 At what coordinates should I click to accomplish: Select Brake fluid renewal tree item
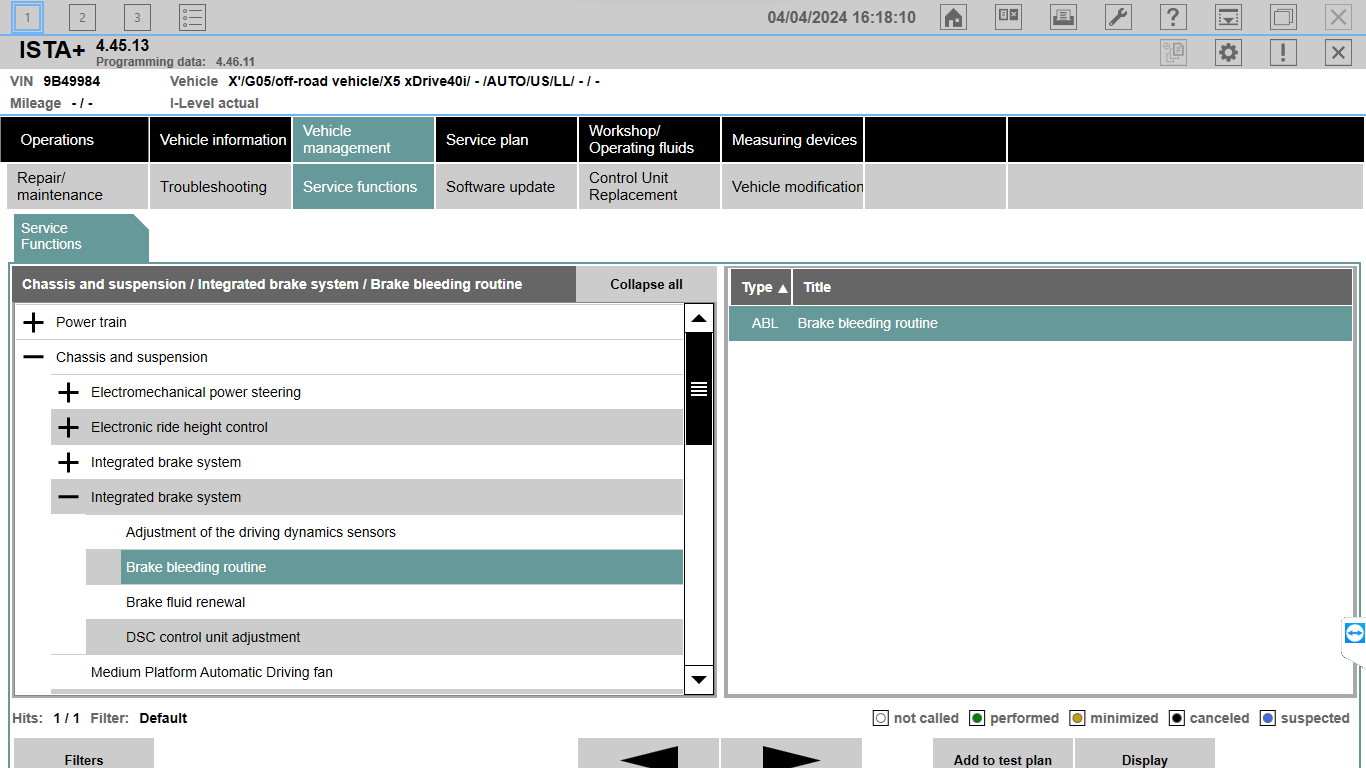185,602
